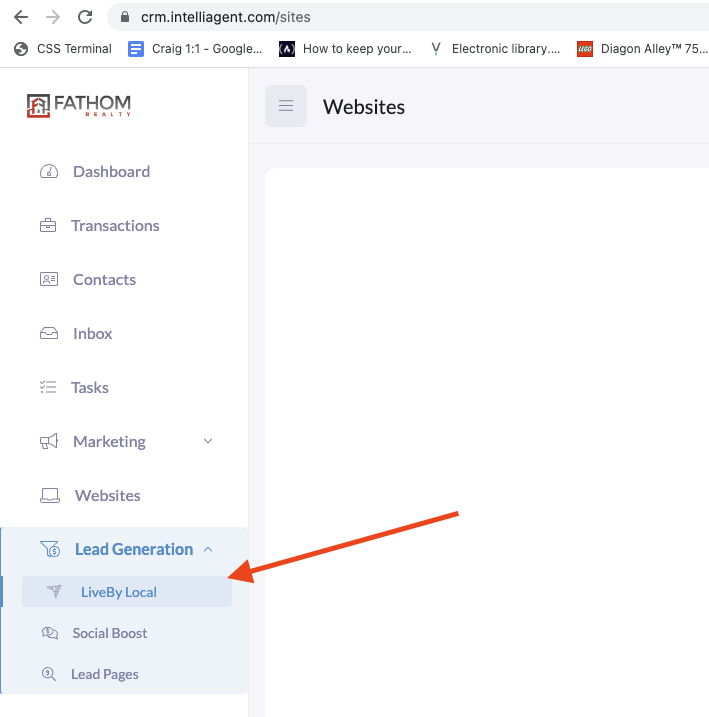Screen dimensions: 709x717
Task: Open Social Boost submenu item
Action: [x=110, y=633]
